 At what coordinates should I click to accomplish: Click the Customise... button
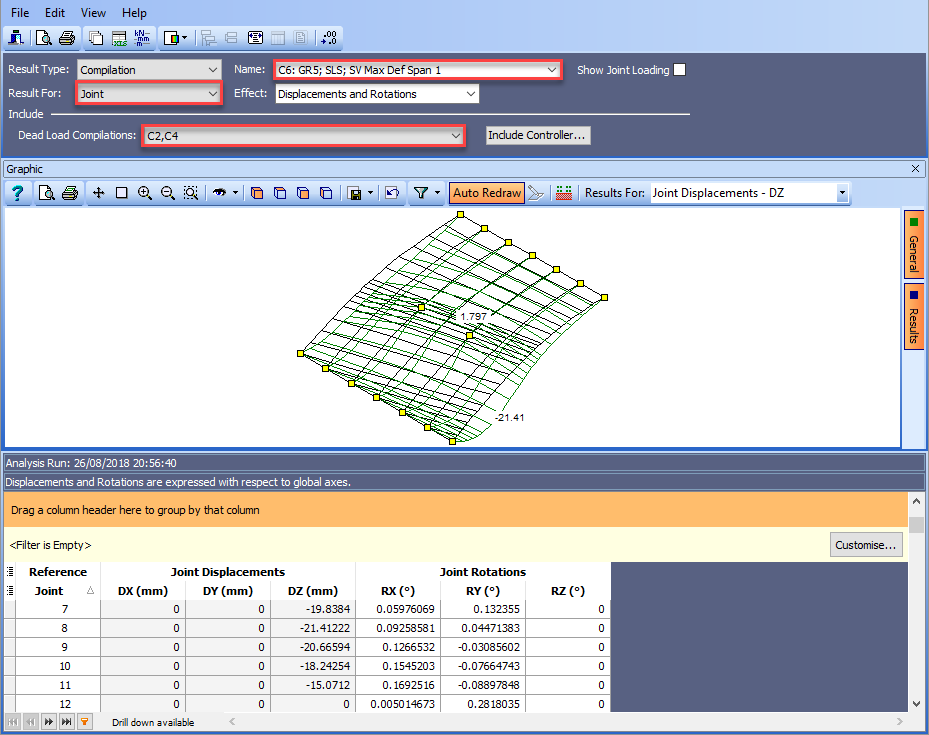tap(866, 545)
